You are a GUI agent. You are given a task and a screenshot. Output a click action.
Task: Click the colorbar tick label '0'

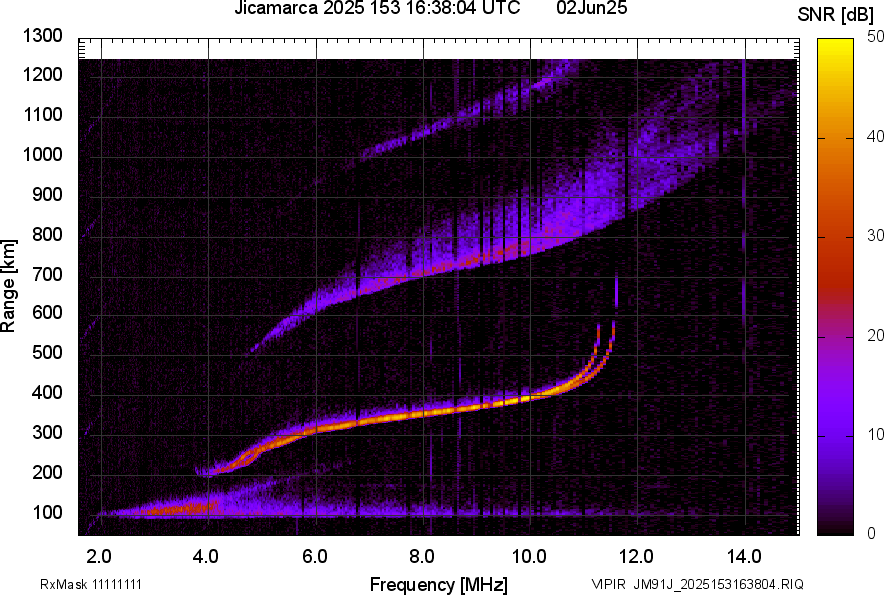872,533
